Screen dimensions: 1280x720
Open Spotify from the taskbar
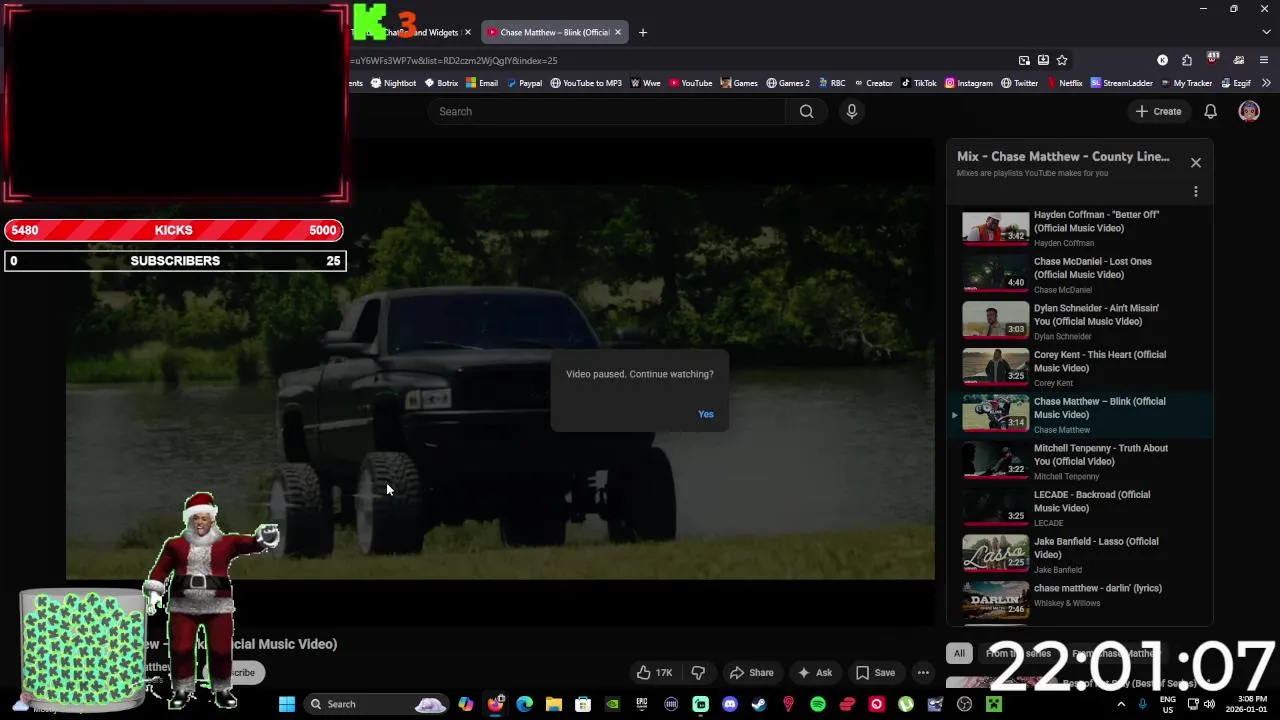[x=818, y=704]
